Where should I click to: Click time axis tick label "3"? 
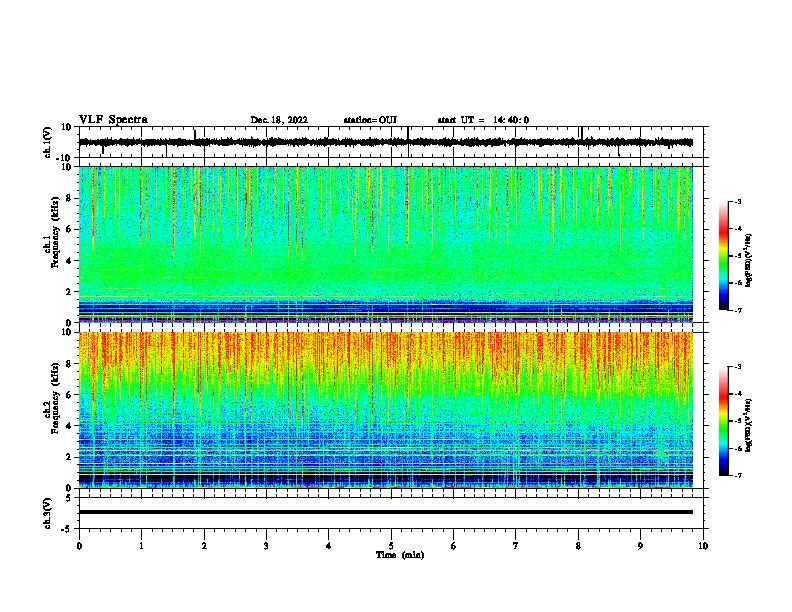266,546
